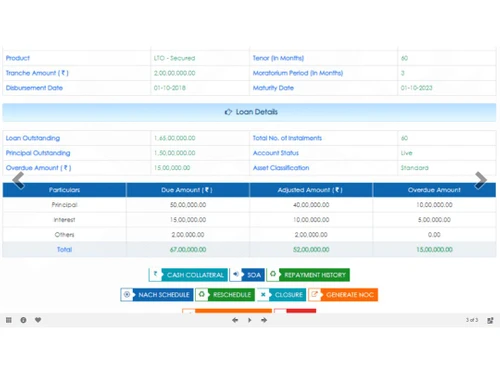Click Principal adjusted amount 40,00,000.00
Screen dimensions: 500x375
click(x=311, y=205)
